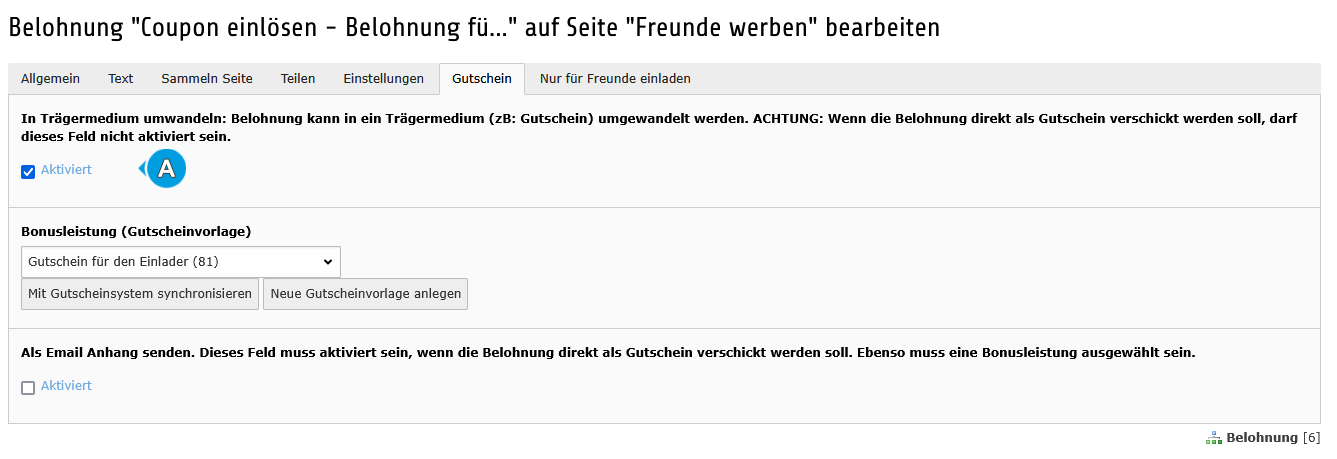Click Mit Gutscheinsystem synchronisieren button

140,294
